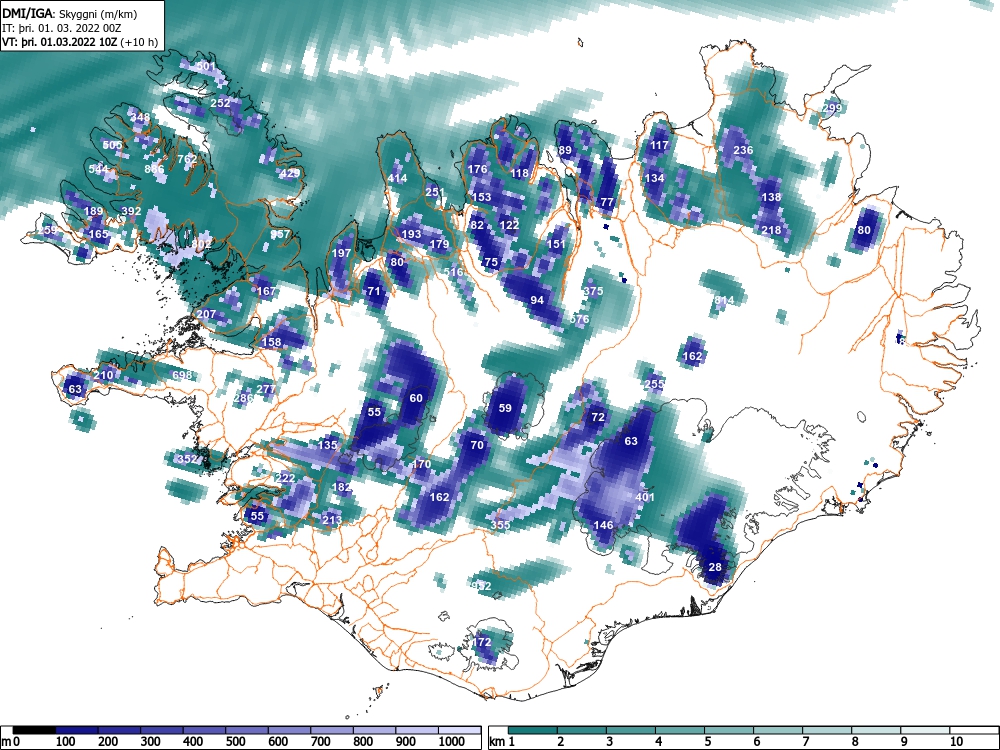Click the visibility value 153

tap(482, 197)
